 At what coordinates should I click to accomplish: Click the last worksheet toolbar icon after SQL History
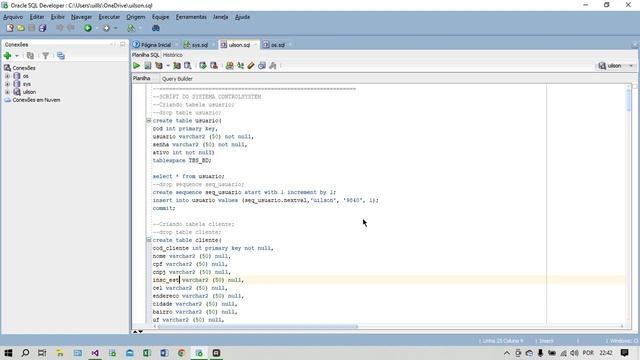(x=273, y=66)
